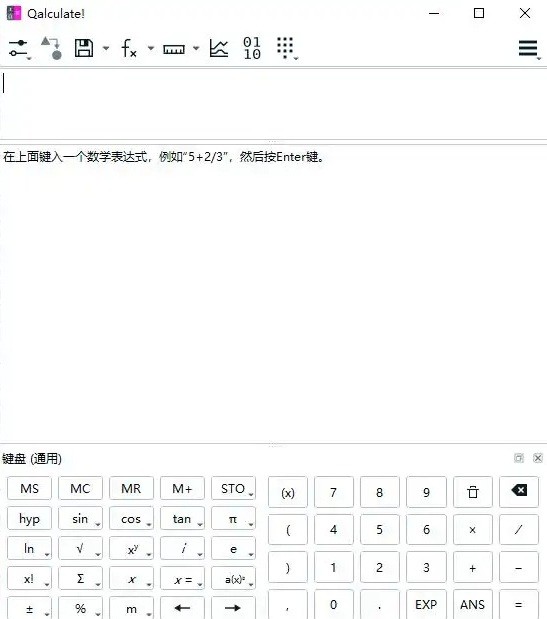This screenshot has width=547, height=619.
Task: Expand the save icon dropdown arrow
Action: click(x=106, y=49)
